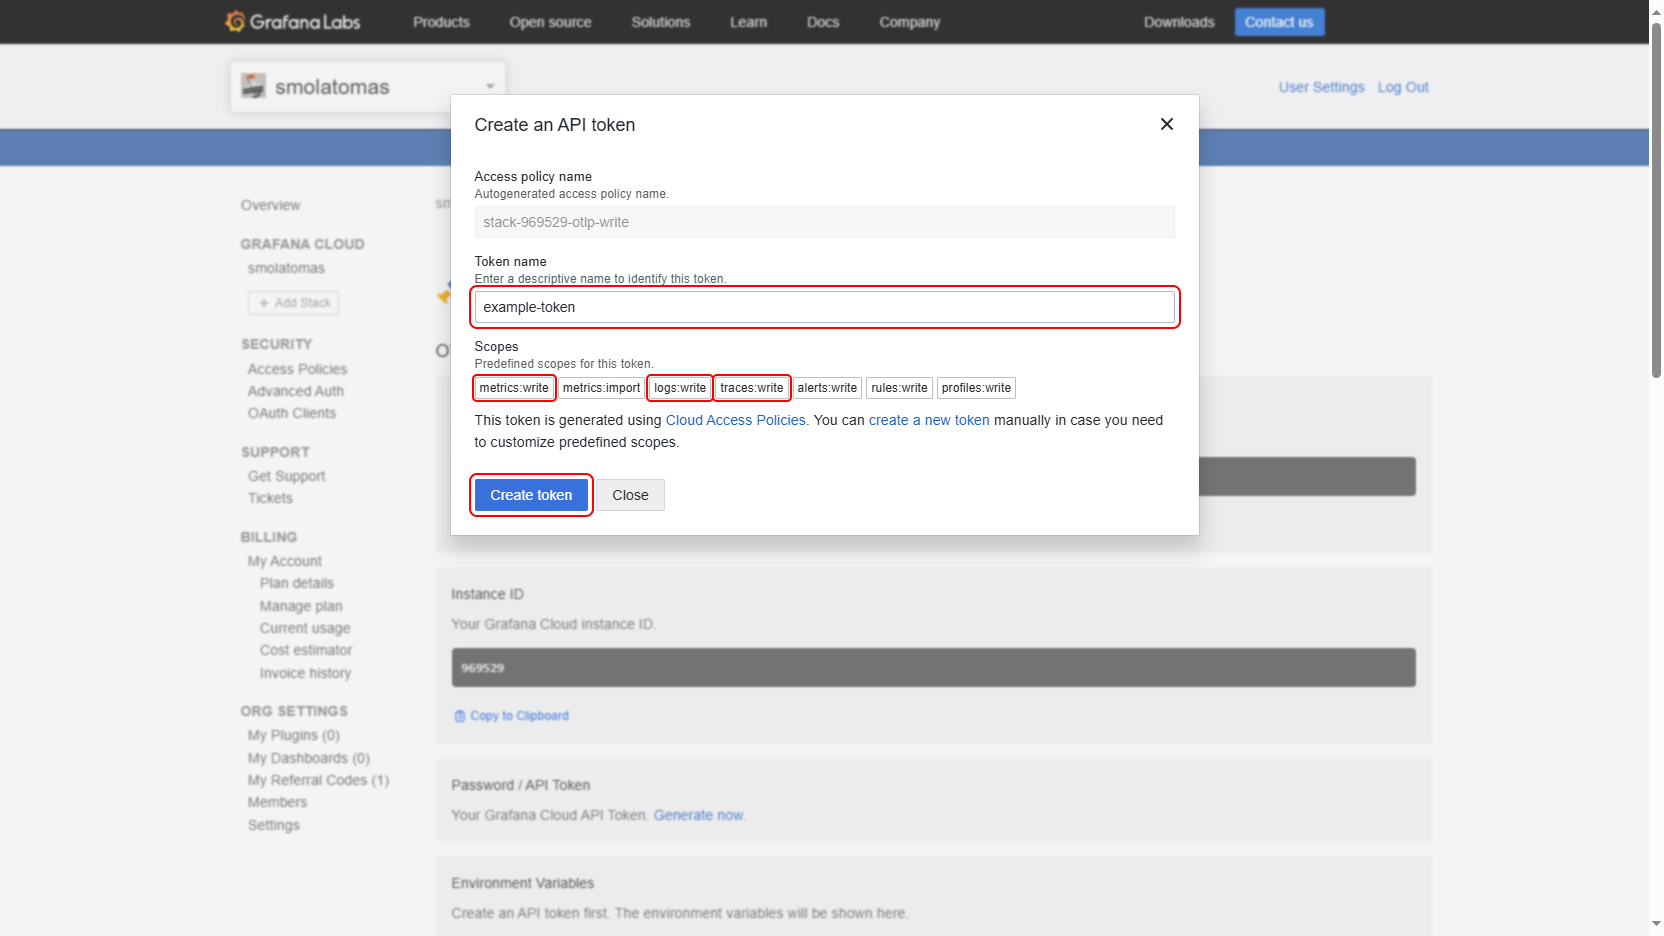The height and width of the screenshot is (936, 1664).
Task: Open My Dashboards (0) in sidebar
Action: pyautogui.click(x=309, y=758)
